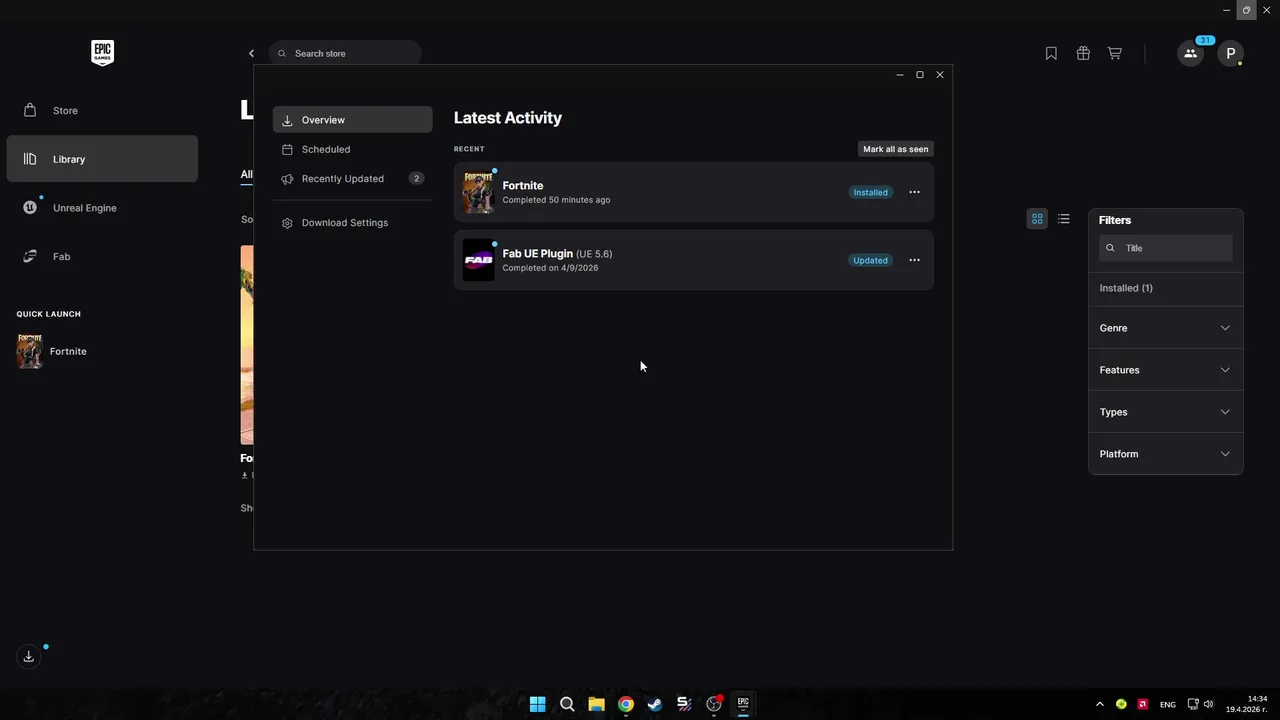Select the Scheduled tab
This screenshot has width=1280, height=720.
tap(352, 149)
